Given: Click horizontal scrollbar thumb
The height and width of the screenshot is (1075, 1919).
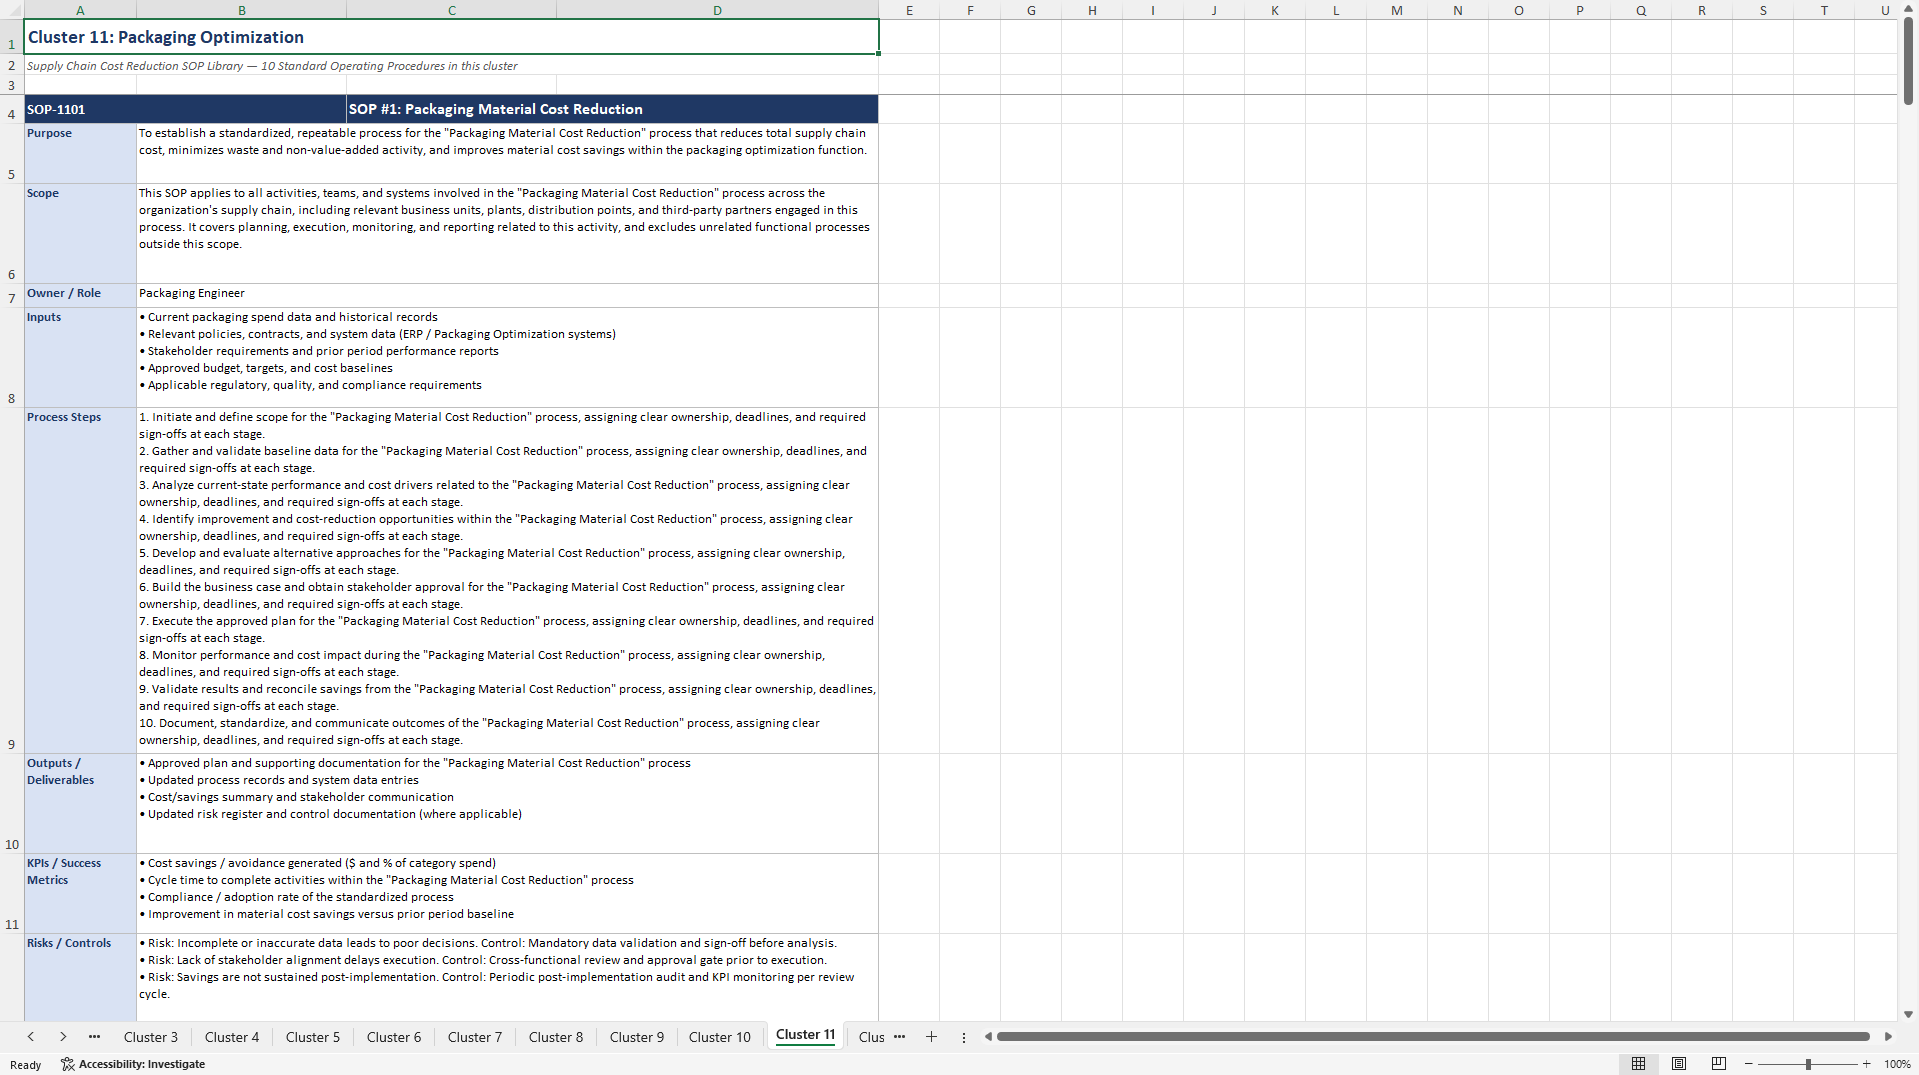Looking at the screenshot, I should (x=1433, y=1037).
